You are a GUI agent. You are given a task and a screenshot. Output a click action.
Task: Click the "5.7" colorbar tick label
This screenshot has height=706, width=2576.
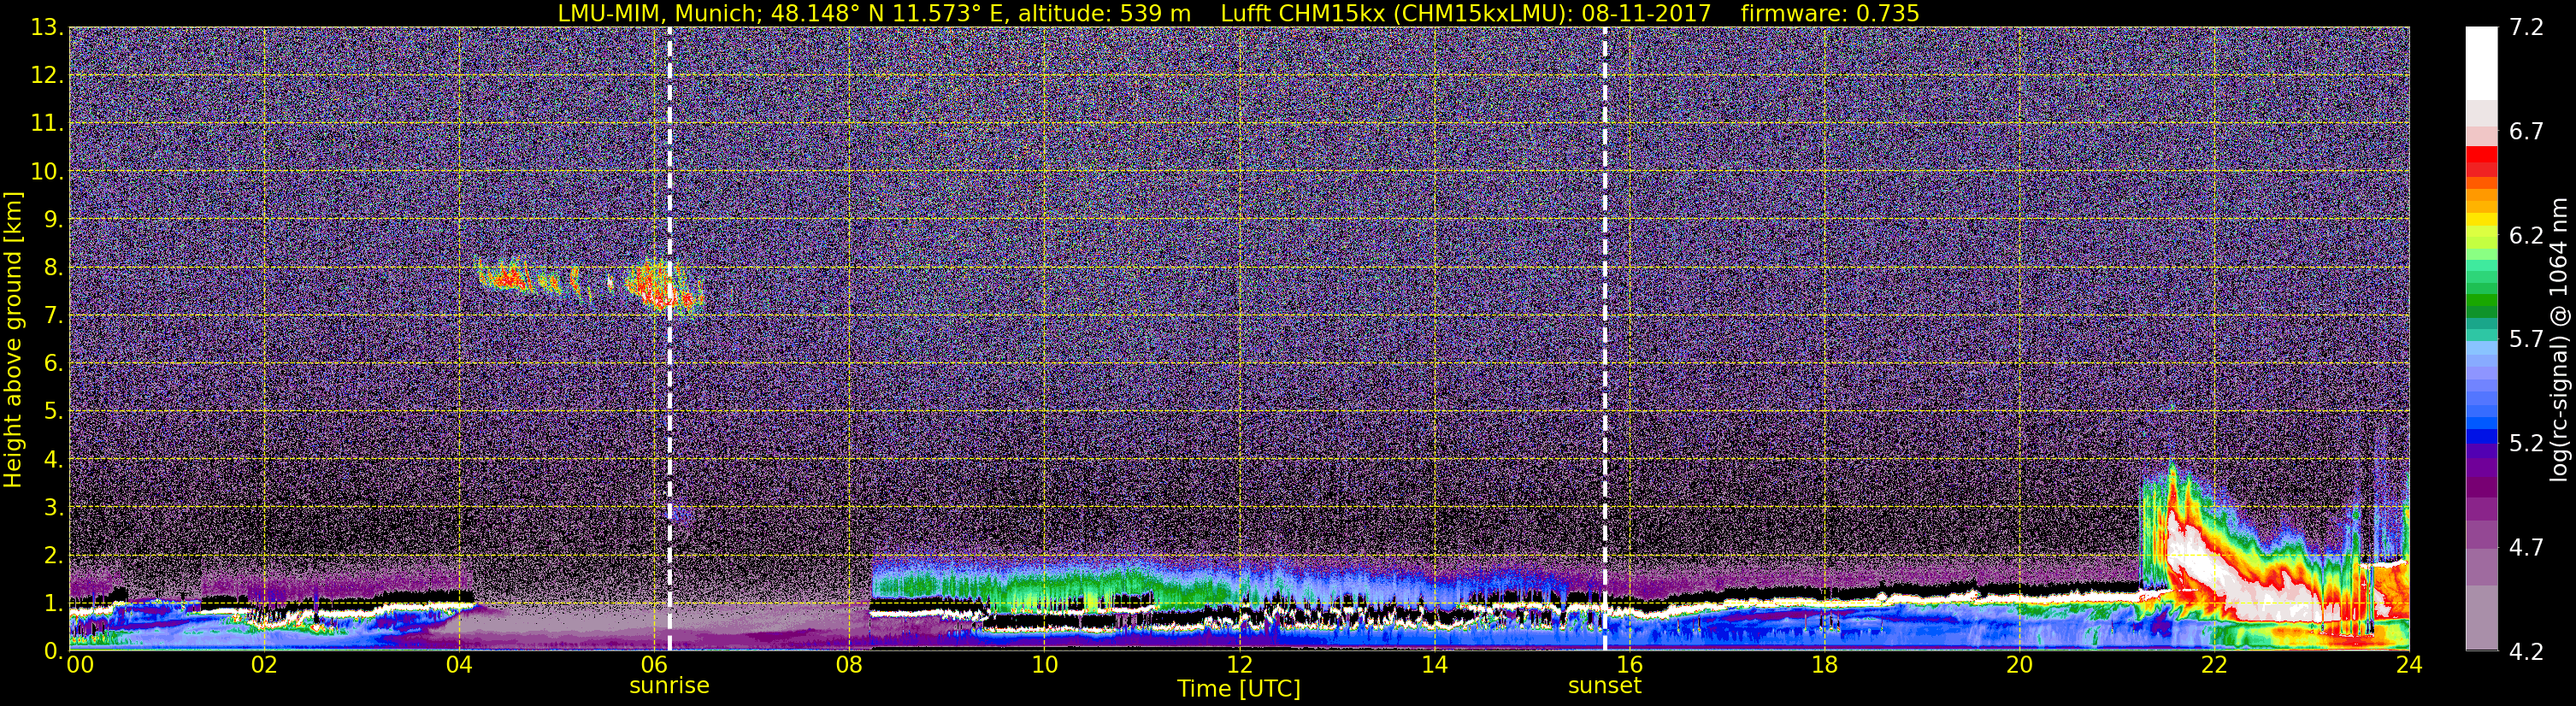2526,340
